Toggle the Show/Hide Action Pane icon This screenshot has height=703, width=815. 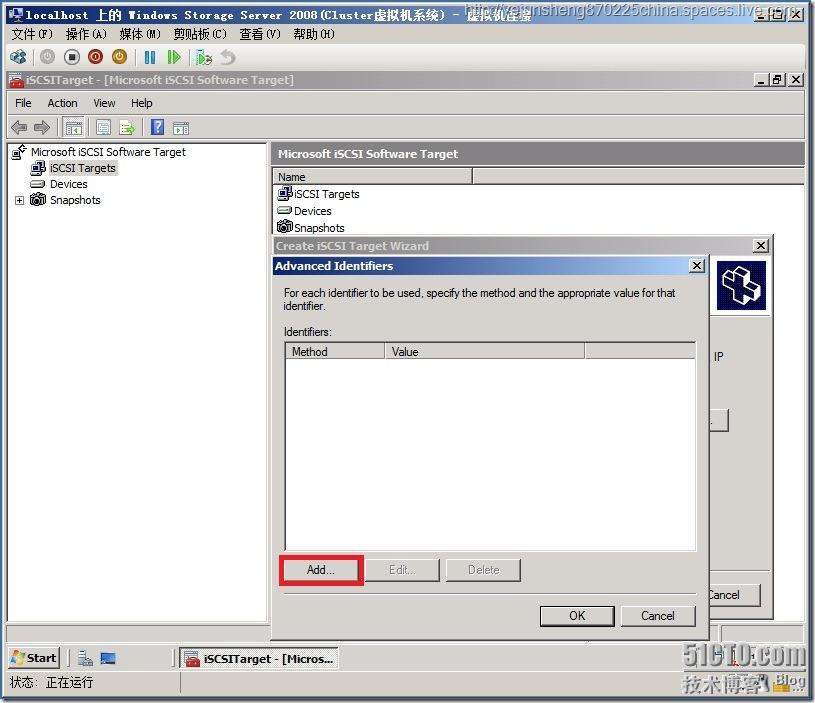(x=181, y=127)
